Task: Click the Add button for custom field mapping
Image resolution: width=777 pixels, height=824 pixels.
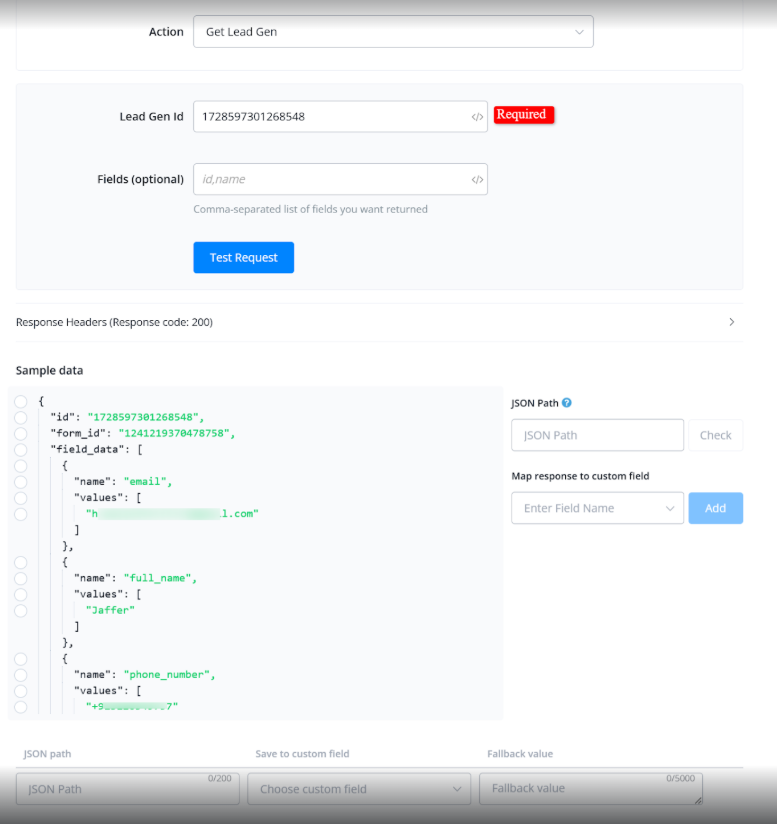Action: [715, 508]
